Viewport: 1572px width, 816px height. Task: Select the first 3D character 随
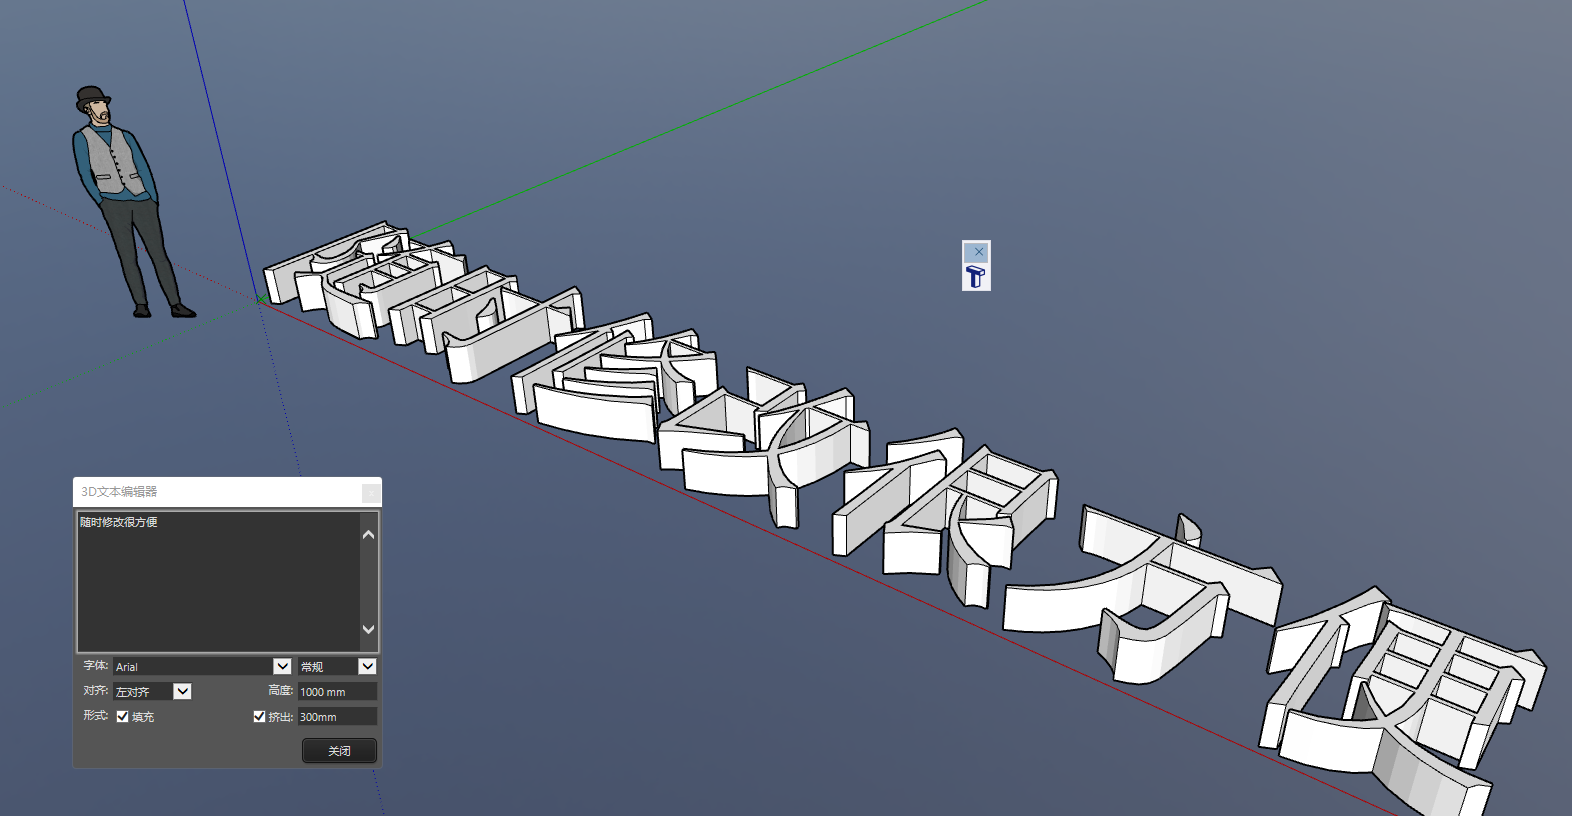[x=340, y=275]
